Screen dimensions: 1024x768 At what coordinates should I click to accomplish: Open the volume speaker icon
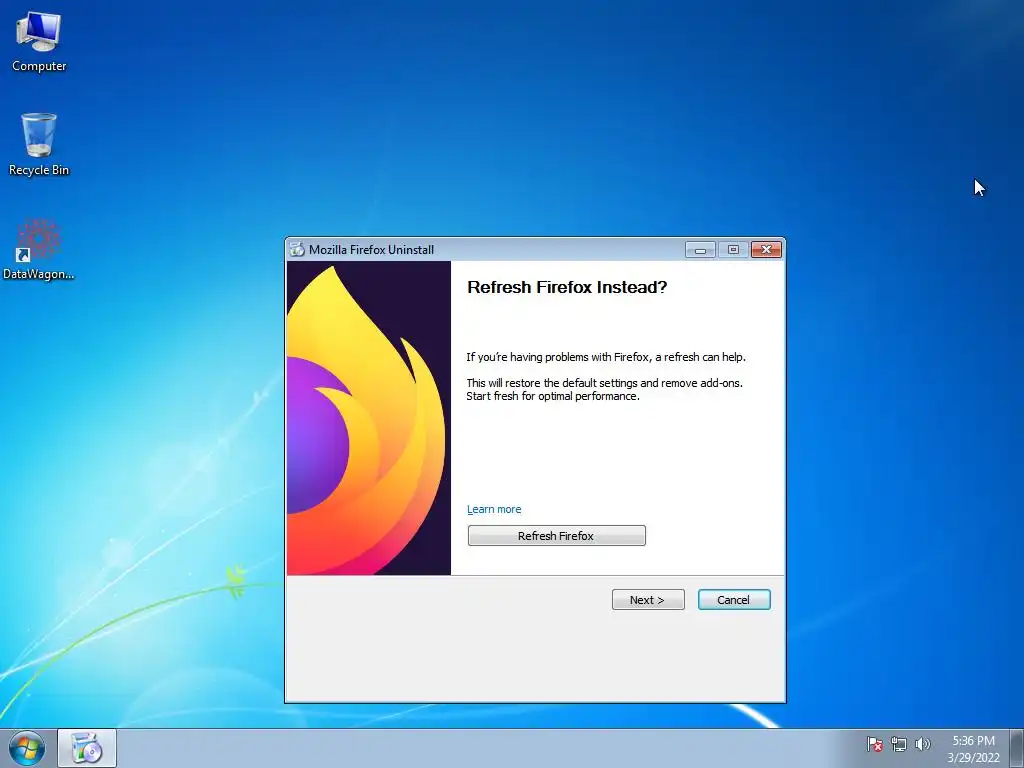point(923,744)
